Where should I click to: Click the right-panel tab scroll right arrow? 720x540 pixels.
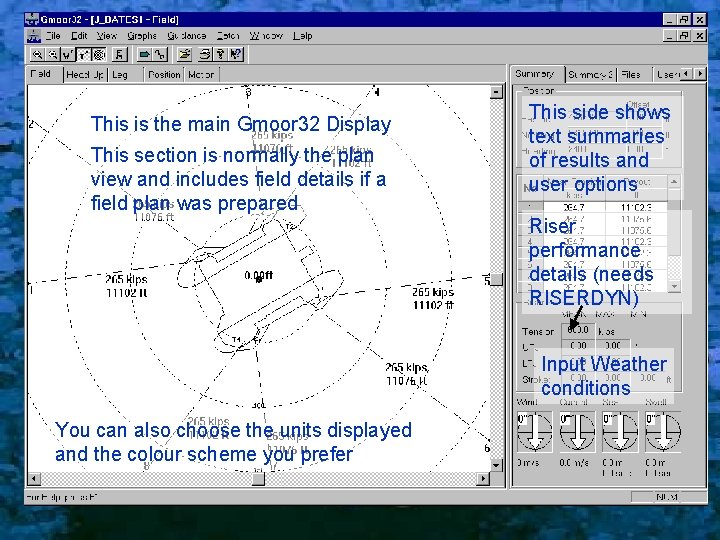coord(700,73)
